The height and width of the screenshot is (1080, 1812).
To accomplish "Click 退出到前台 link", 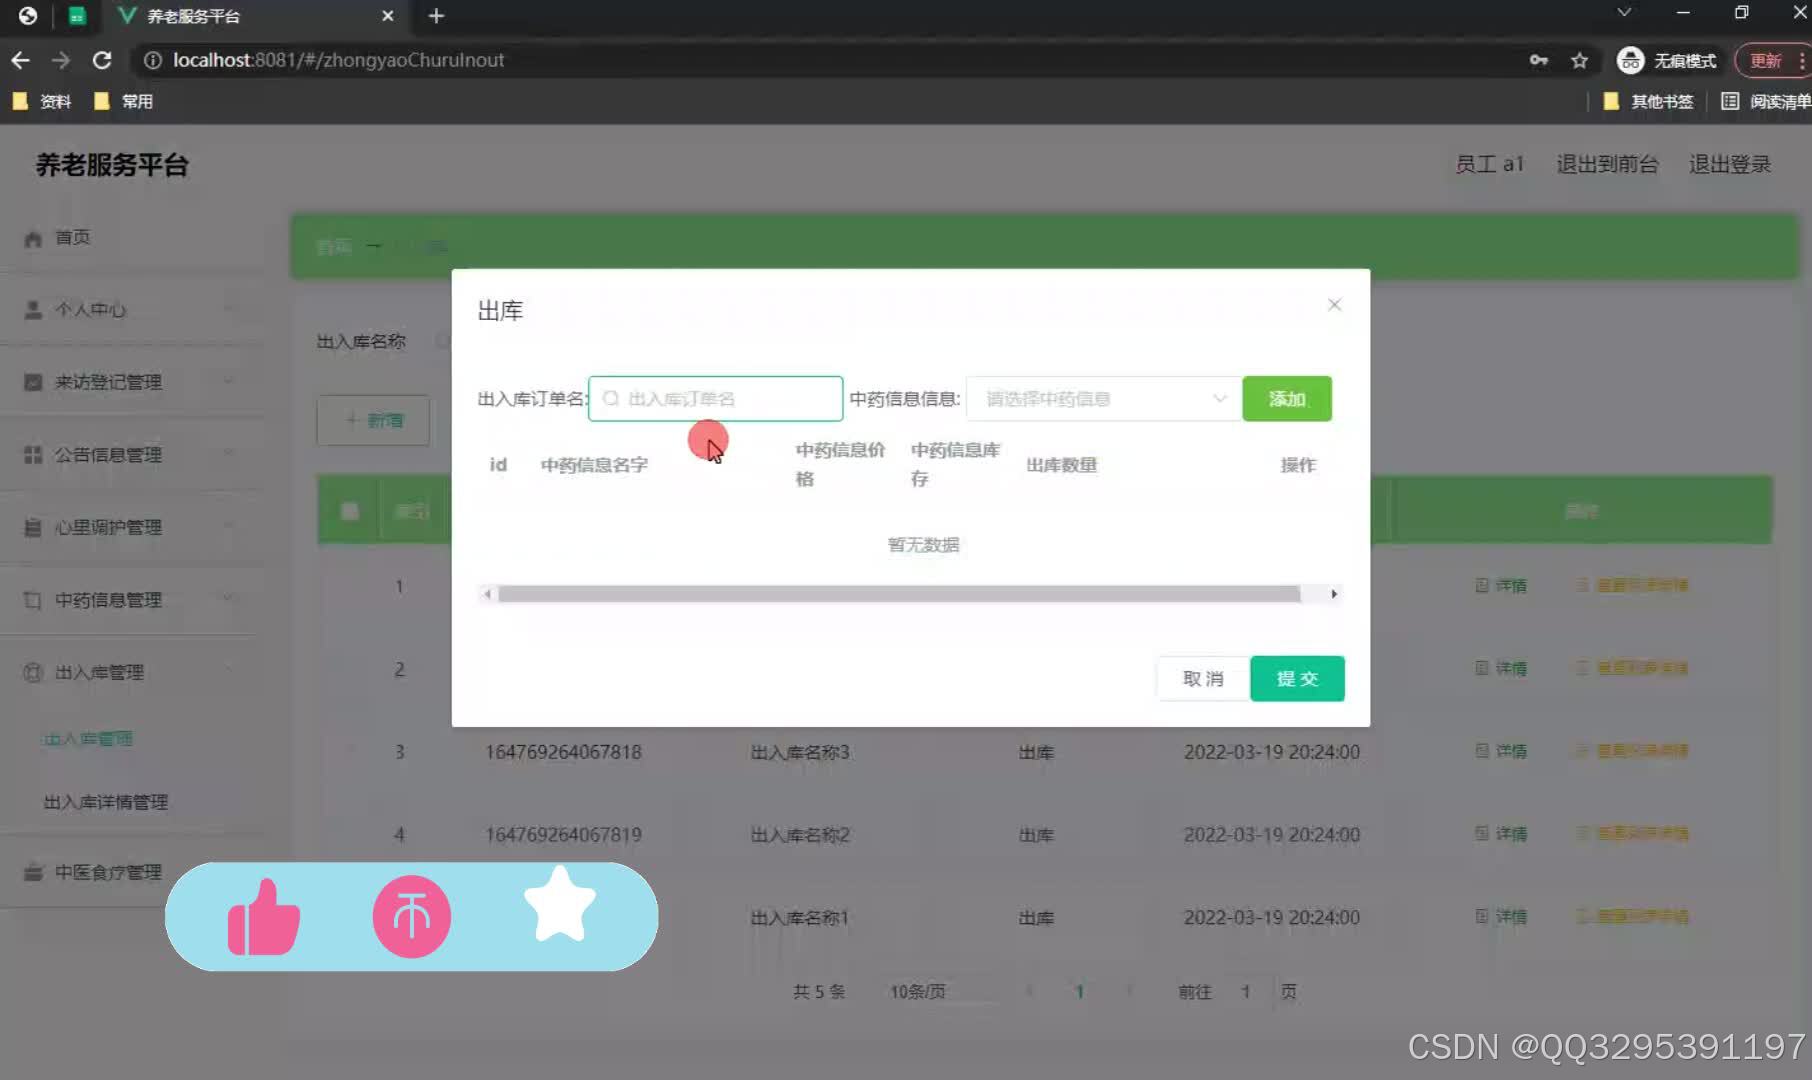I will pos(1607,164).
